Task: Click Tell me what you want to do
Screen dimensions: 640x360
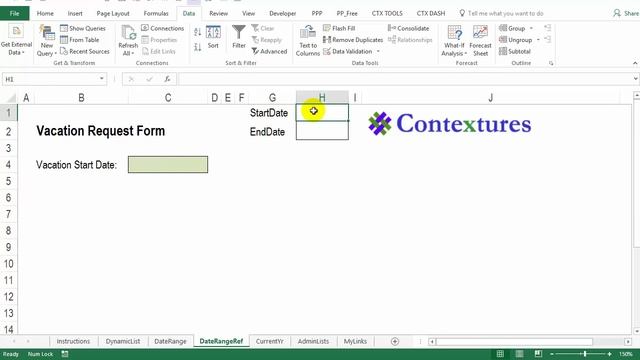Action: click(x=501, y=13)
